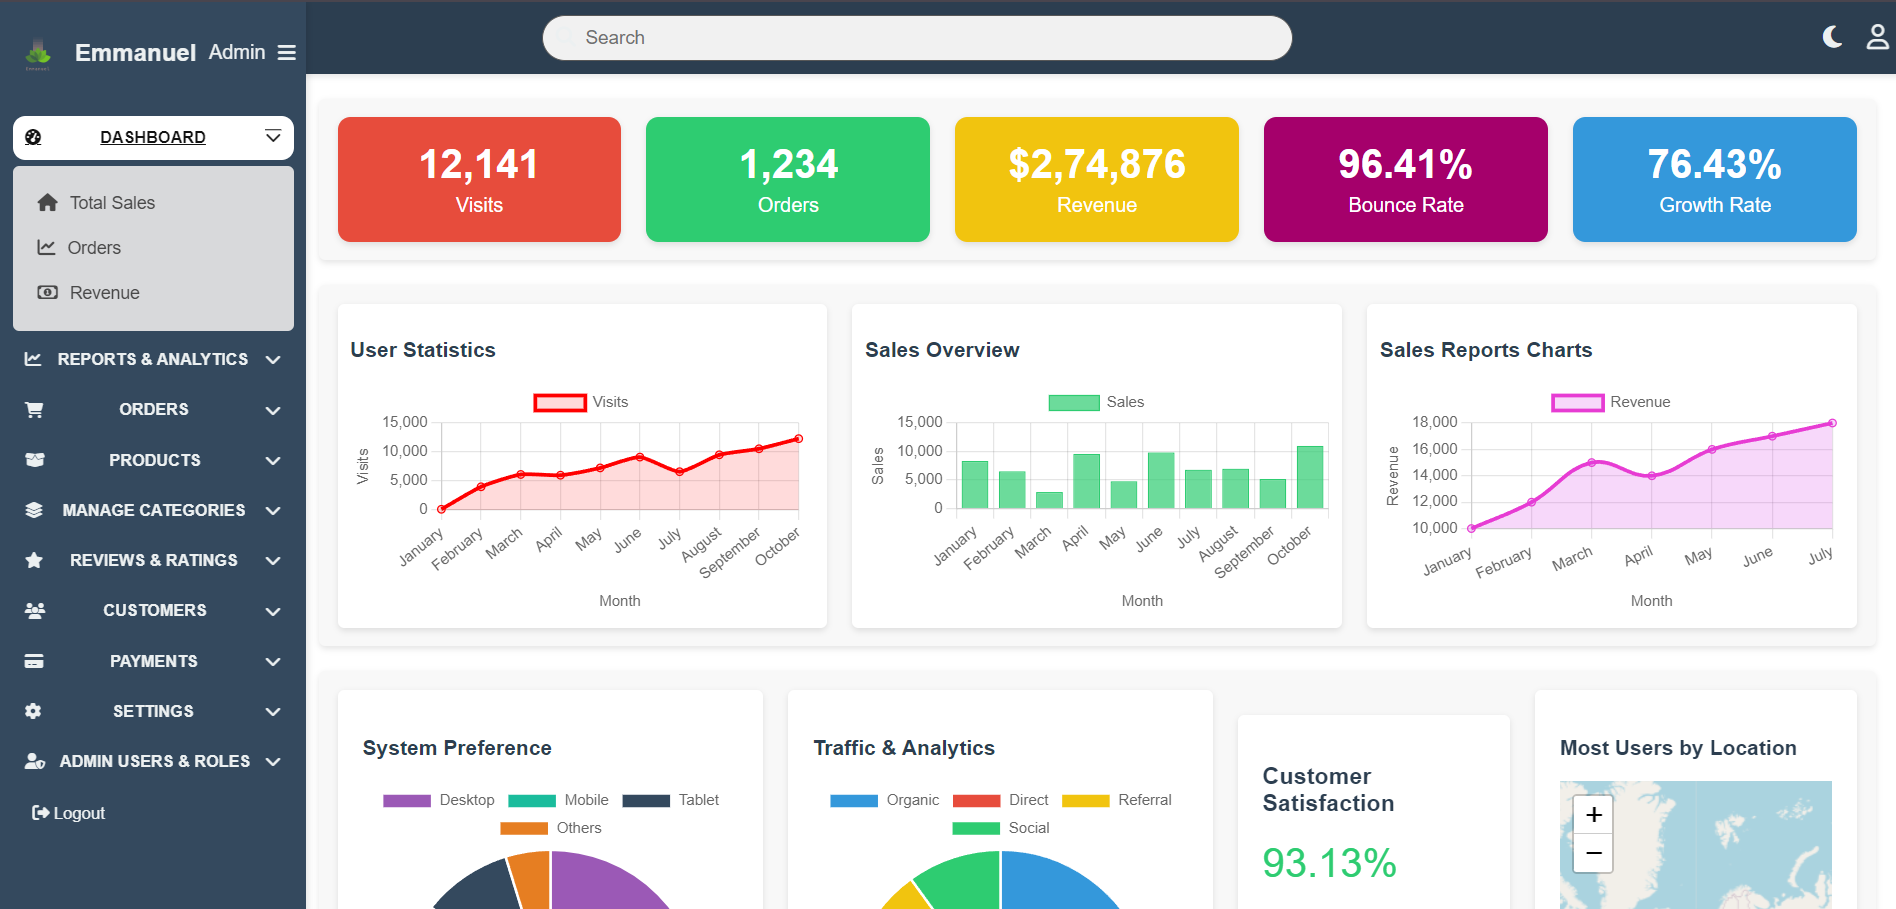This screenshot has width=1896, height=909.
Task: Click the user profile icon top right
Action: pos(1877,37)
